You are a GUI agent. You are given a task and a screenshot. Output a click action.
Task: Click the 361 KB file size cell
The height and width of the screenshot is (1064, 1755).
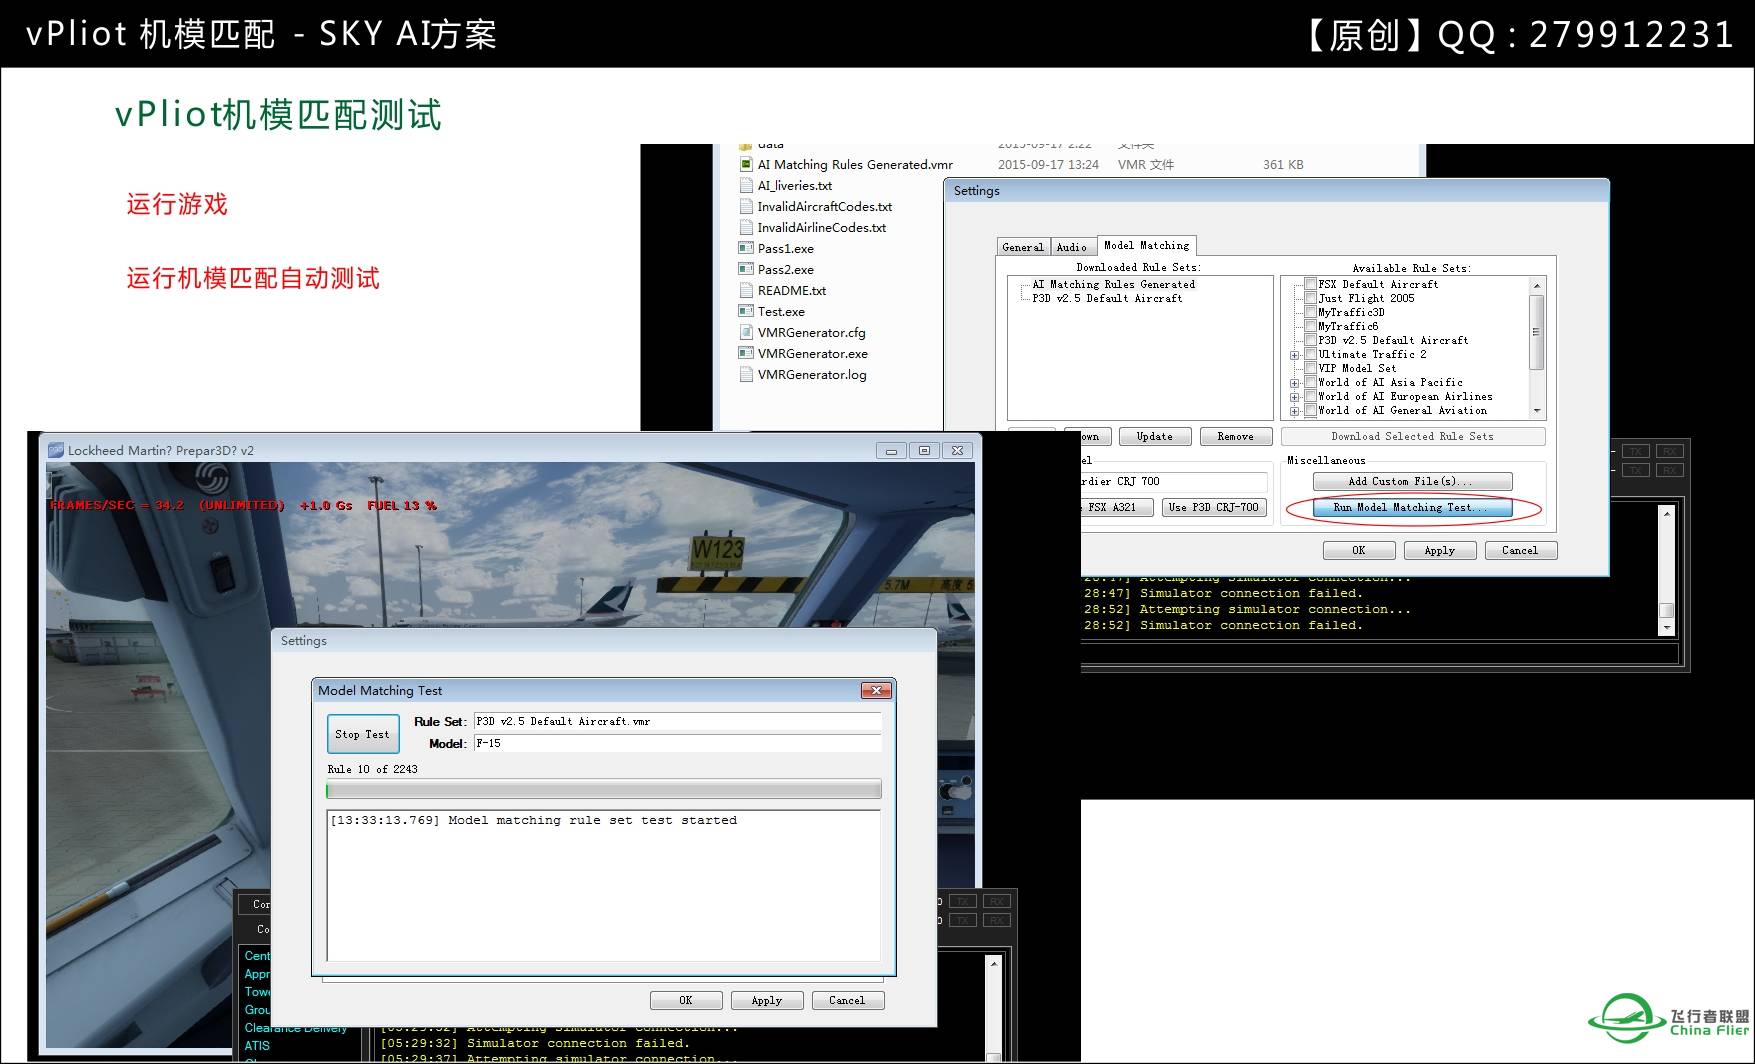pyautogui.click(x=1283, y=164)
